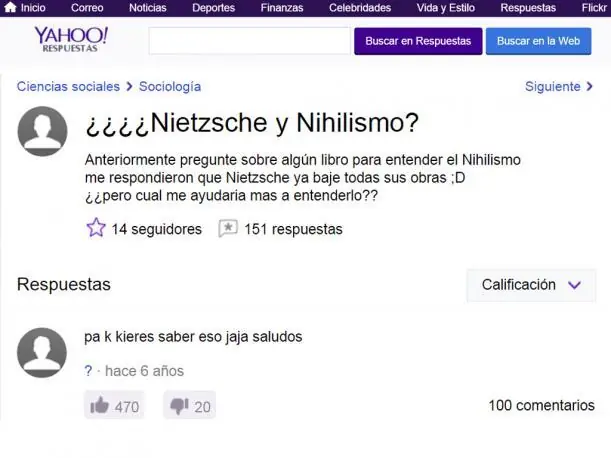Open the Ciencias sociales category link
Screen dimensions: 611x458
68,87
